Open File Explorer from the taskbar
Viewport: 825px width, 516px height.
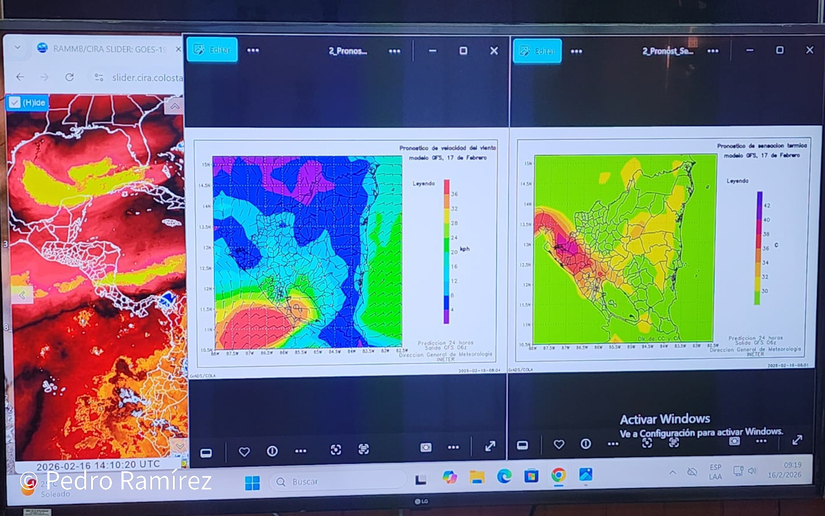[477, 477]
